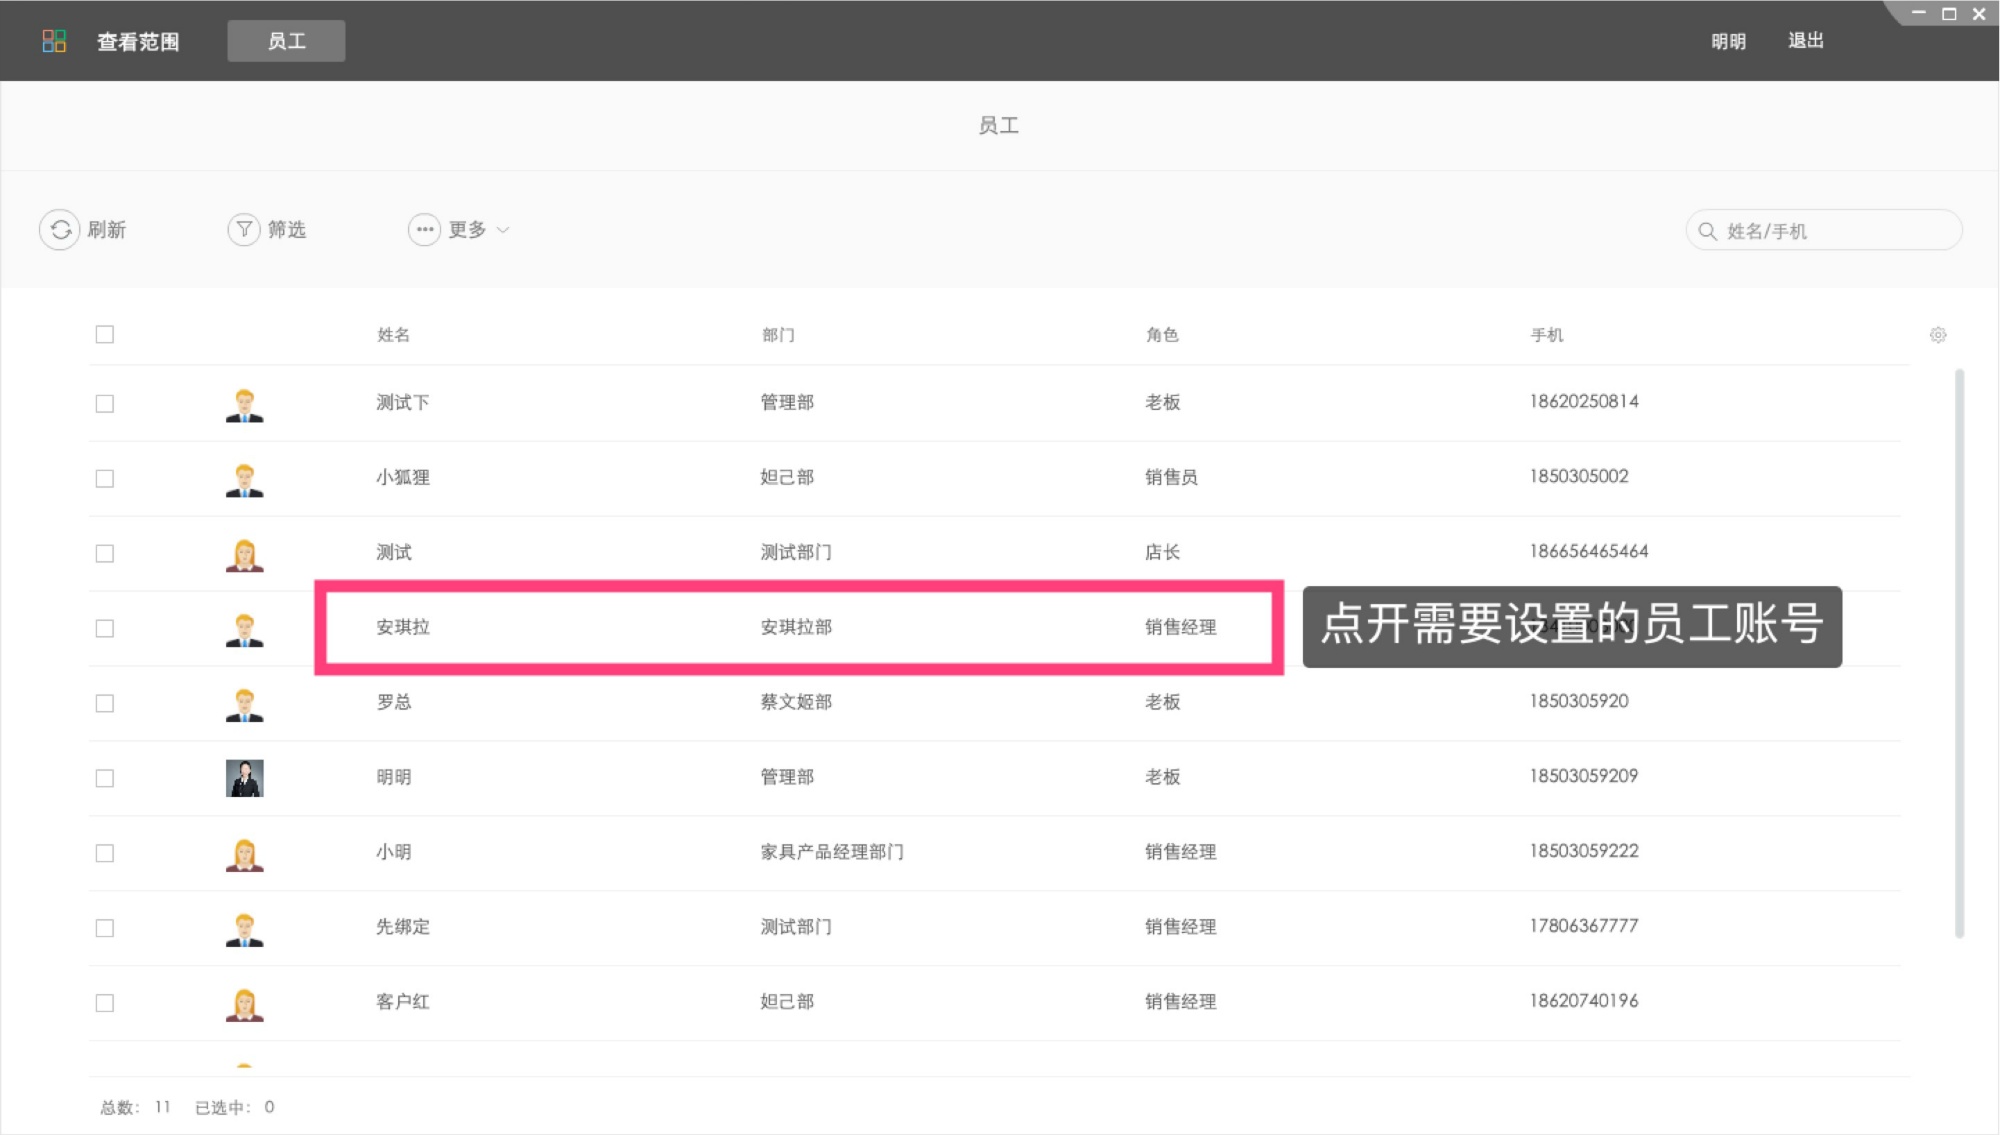
Task: Click the colorful app grid logo icon
Action: click(54, 41)
